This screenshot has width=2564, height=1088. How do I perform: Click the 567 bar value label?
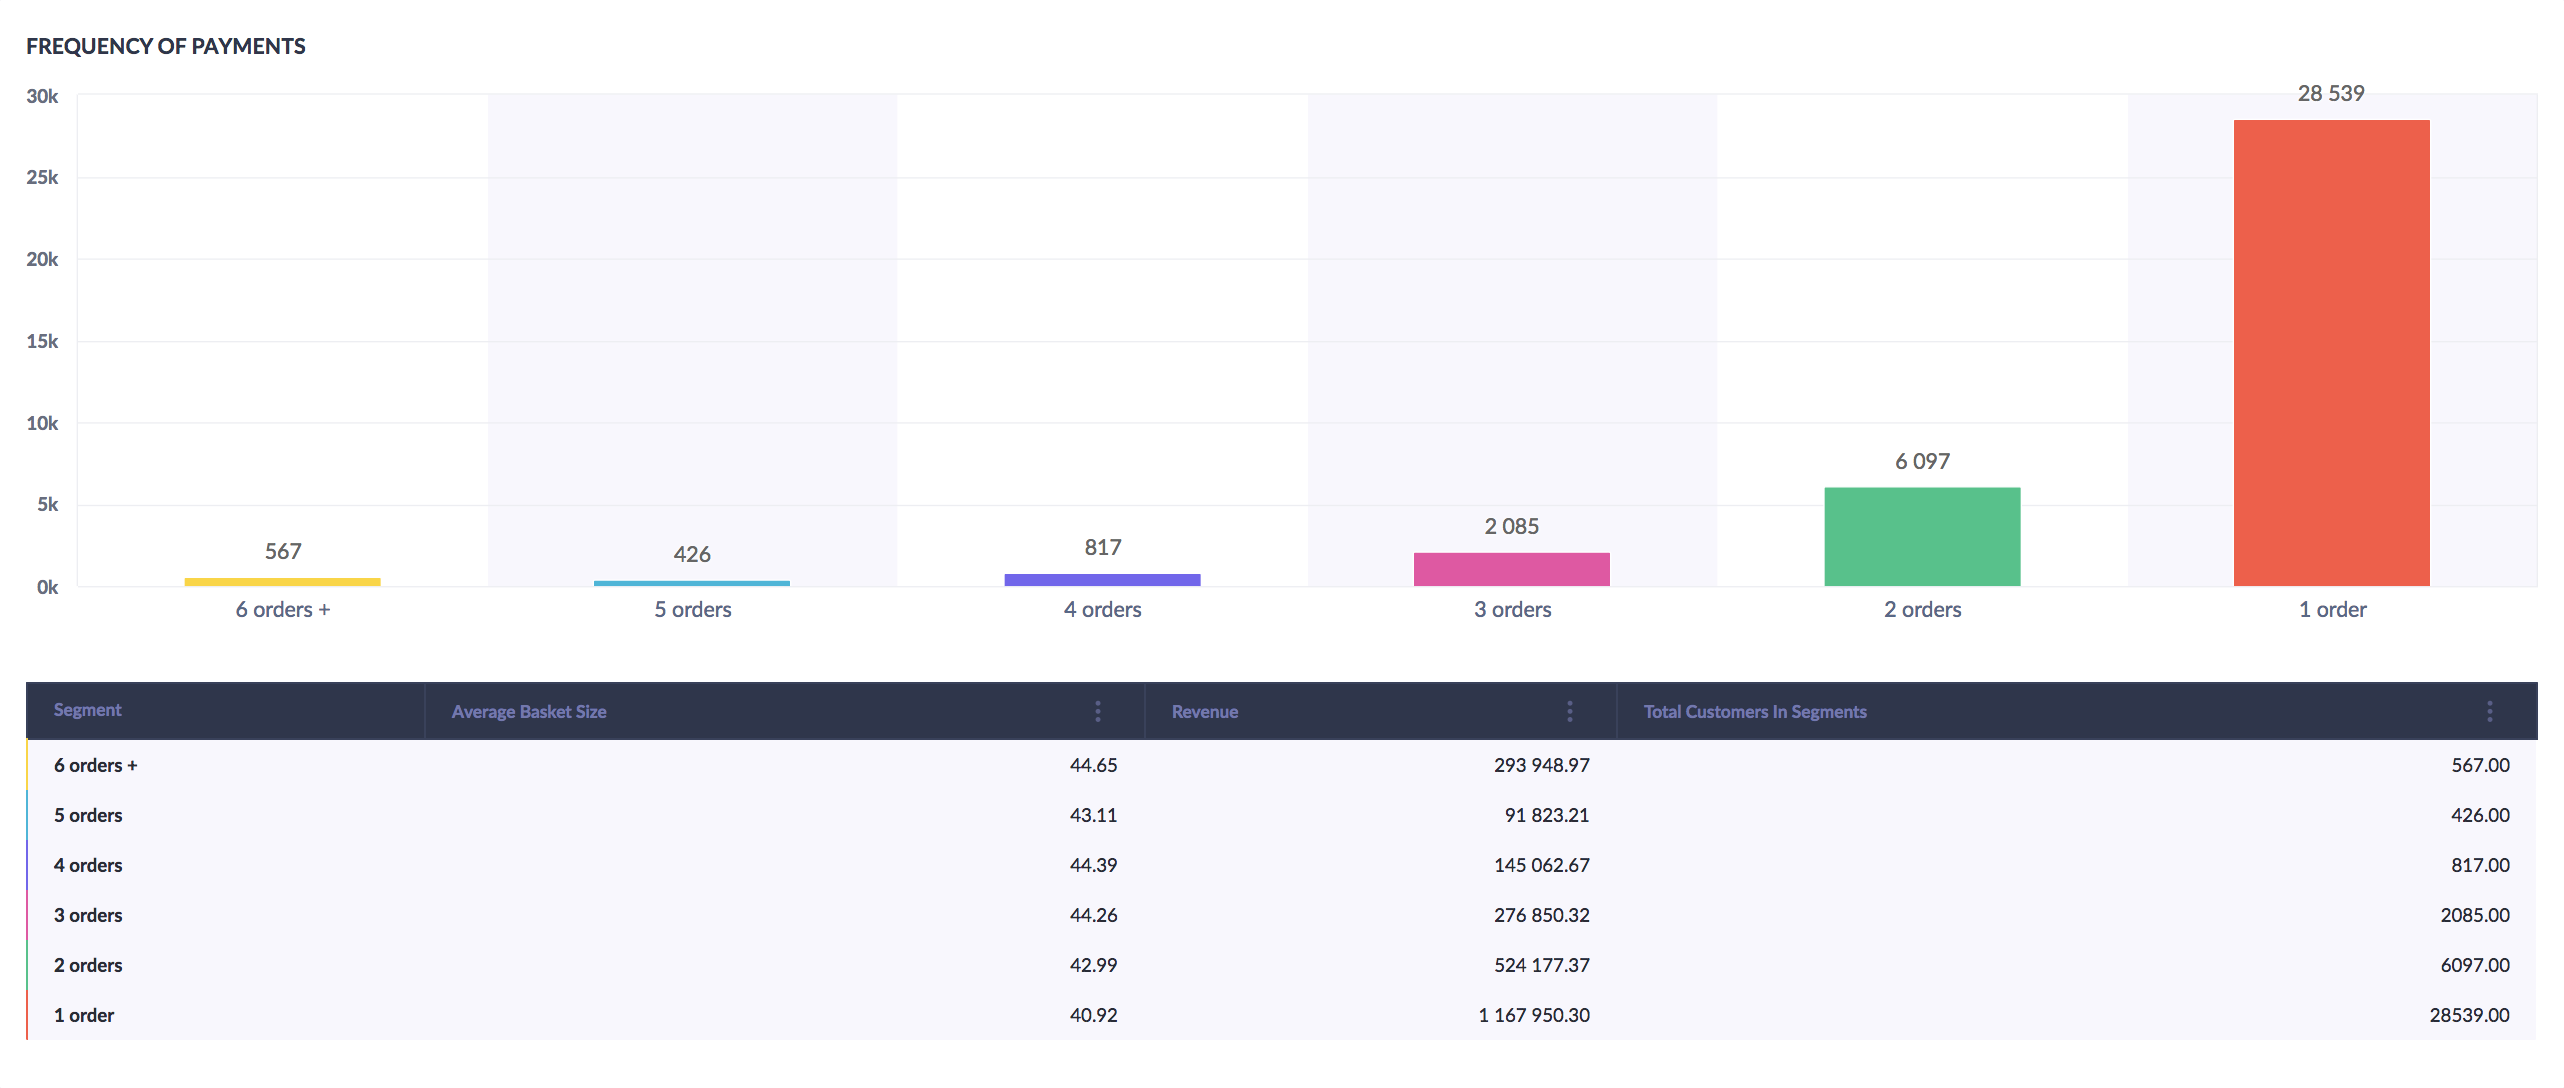tap(283, 551)
